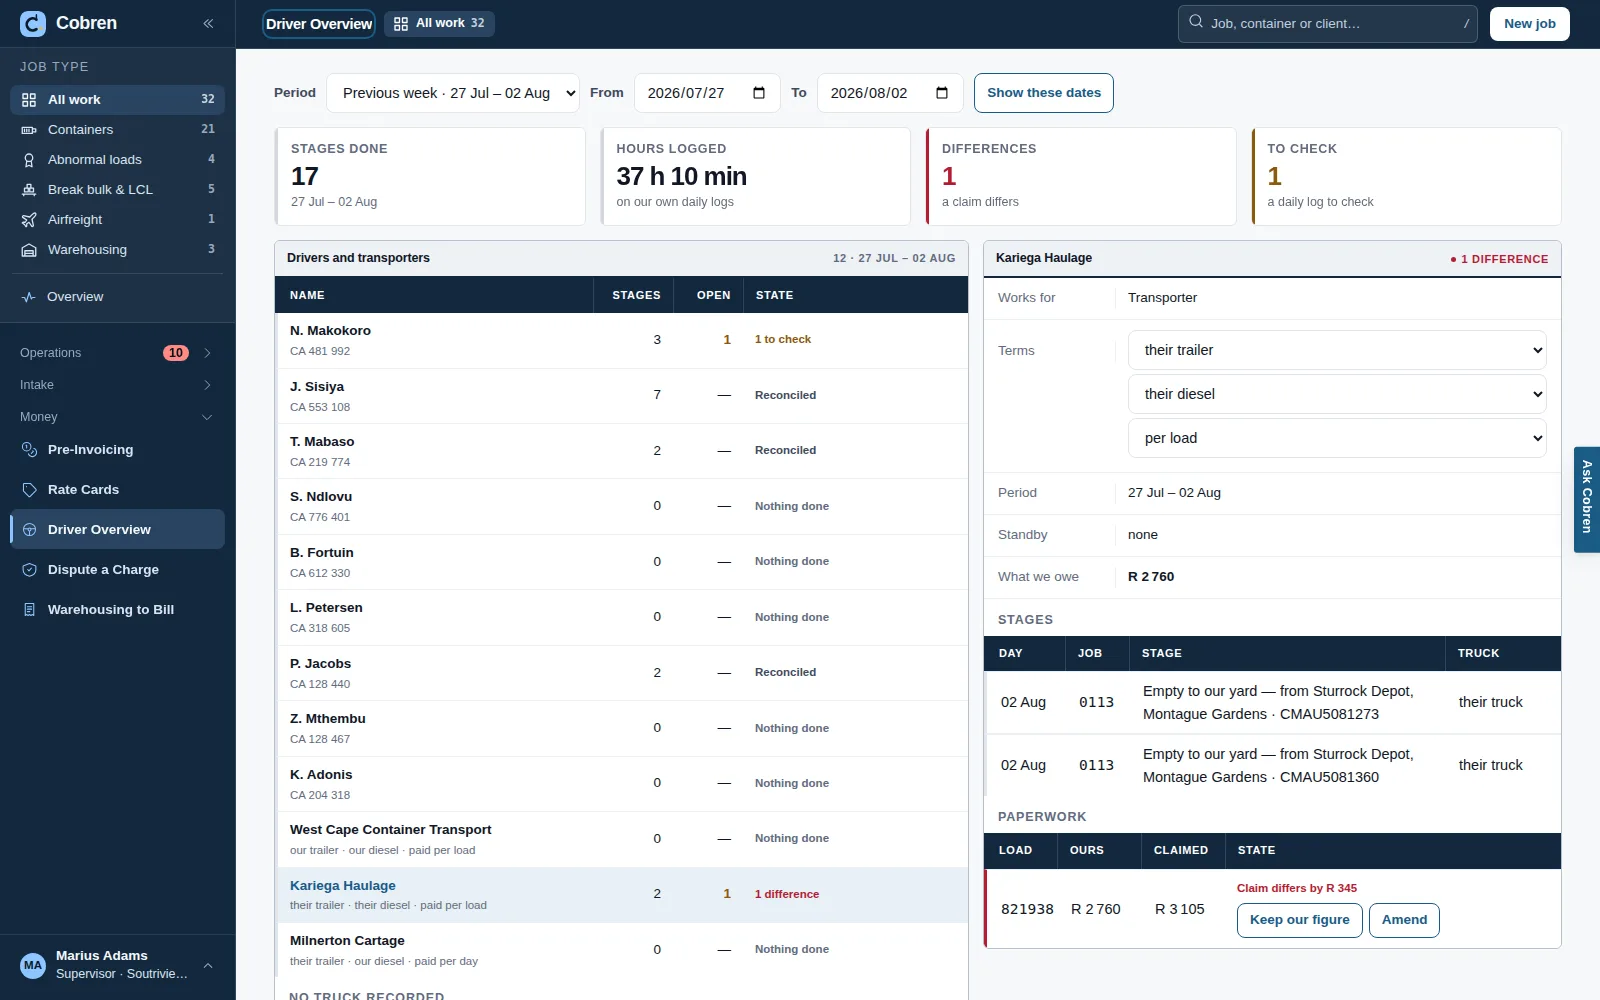Viewport: 1600px width, 1000px height.
Task: Select the N. Makokoro driver row
Action: click(621, 340)
